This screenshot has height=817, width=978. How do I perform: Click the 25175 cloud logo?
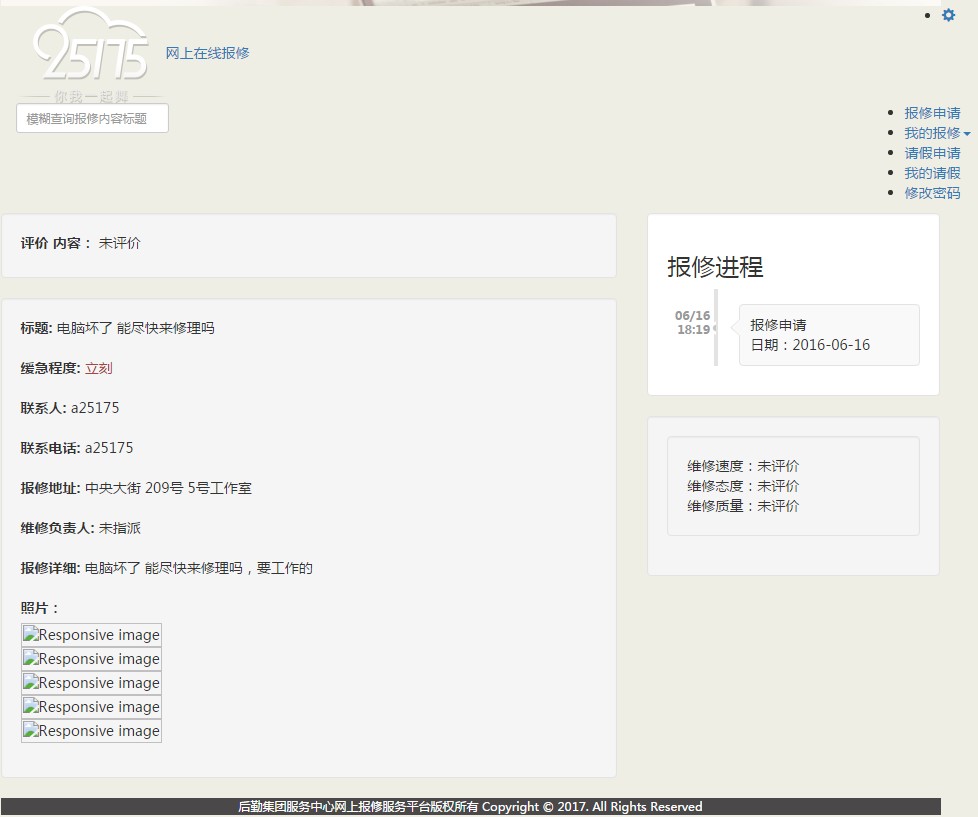click(x=92, y=55)
